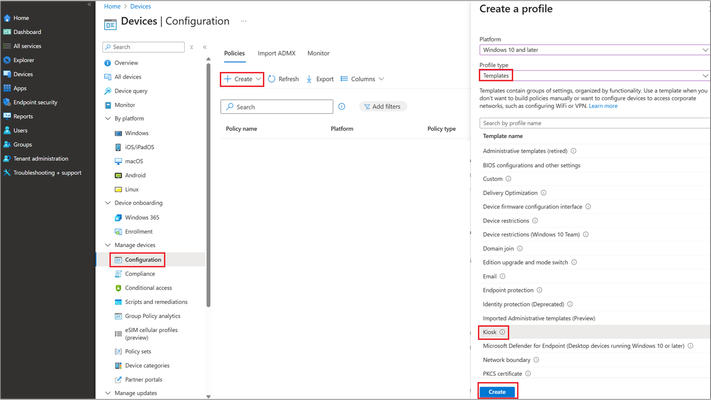Open Endpoint security in left navigation
The height and width of the screenshot is (400, 711).
coord(35,102)
